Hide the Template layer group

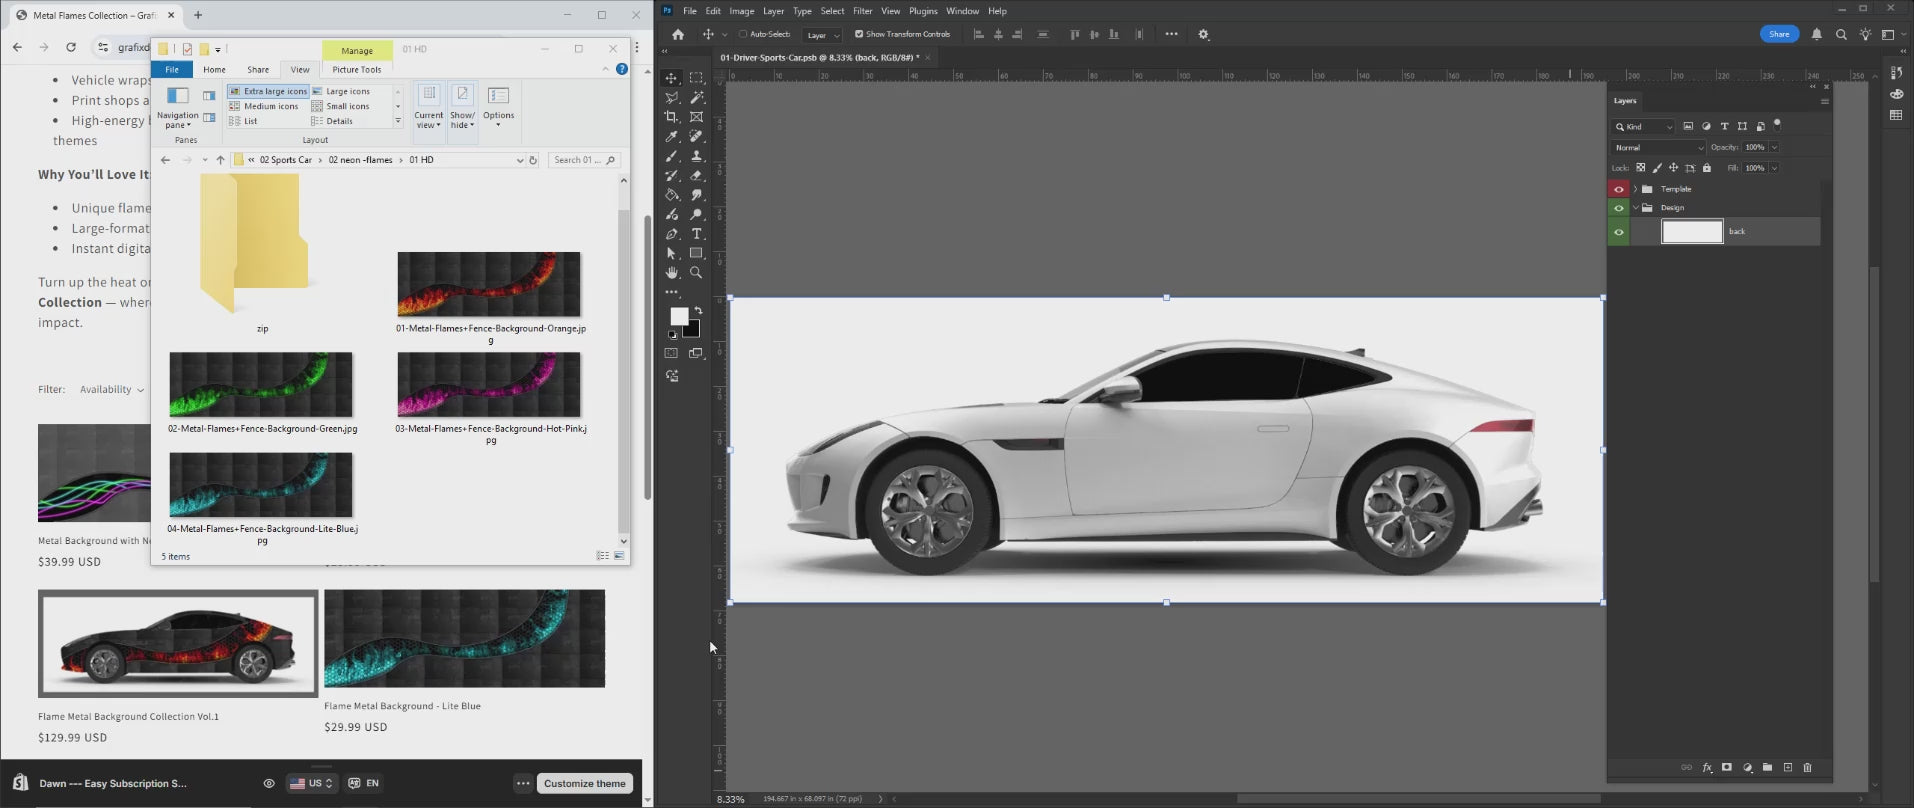tap(1619, 189)
